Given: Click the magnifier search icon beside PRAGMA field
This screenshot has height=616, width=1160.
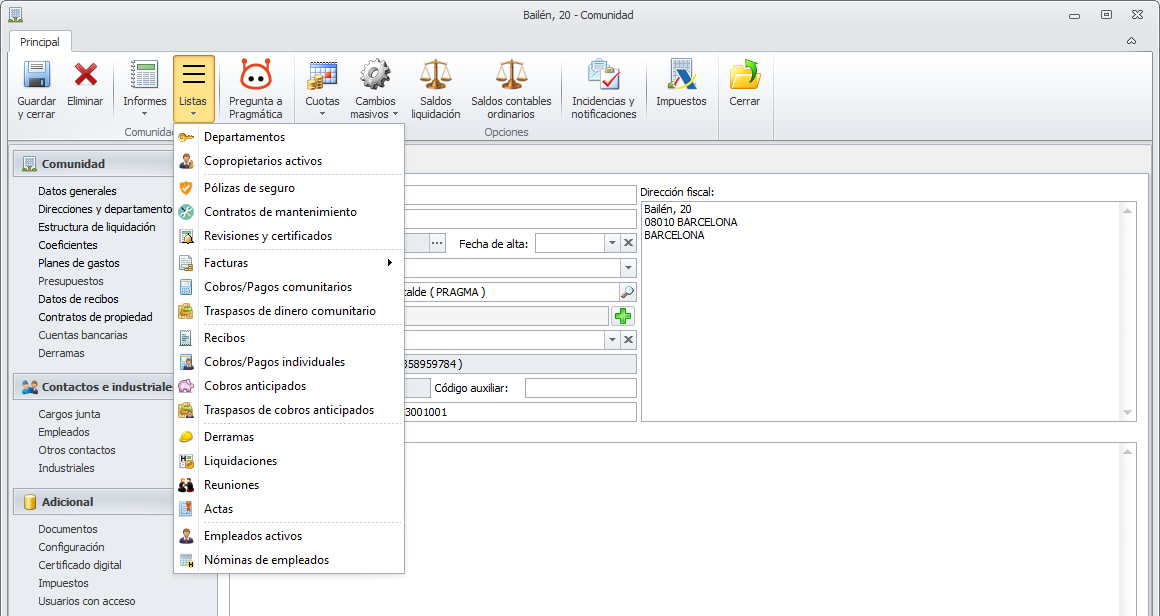Looking at the screenshot, I should coord(627,292).
